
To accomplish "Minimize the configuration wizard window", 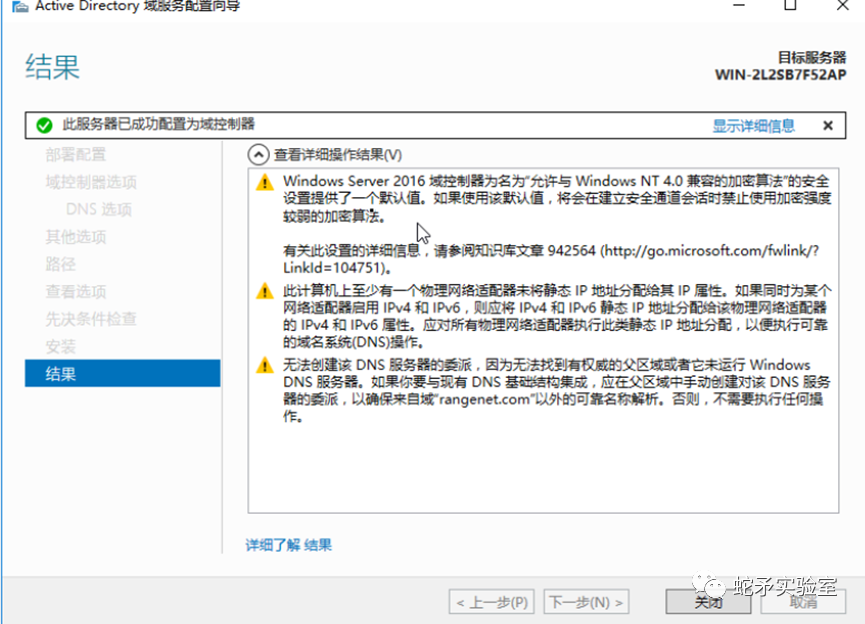I will [739, 6].
